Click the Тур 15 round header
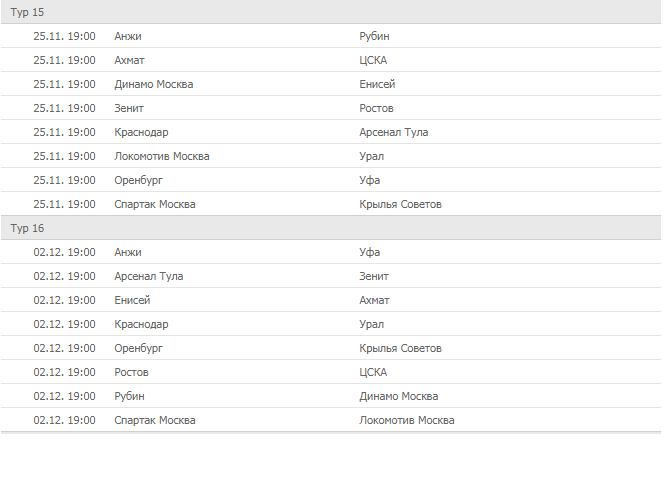Screen dimensions: 663x480 click(27, 12)
